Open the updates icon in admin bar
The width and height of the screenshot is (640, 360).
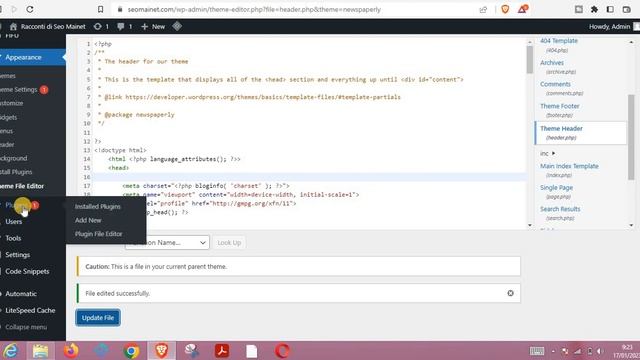(x=101, y=27)
